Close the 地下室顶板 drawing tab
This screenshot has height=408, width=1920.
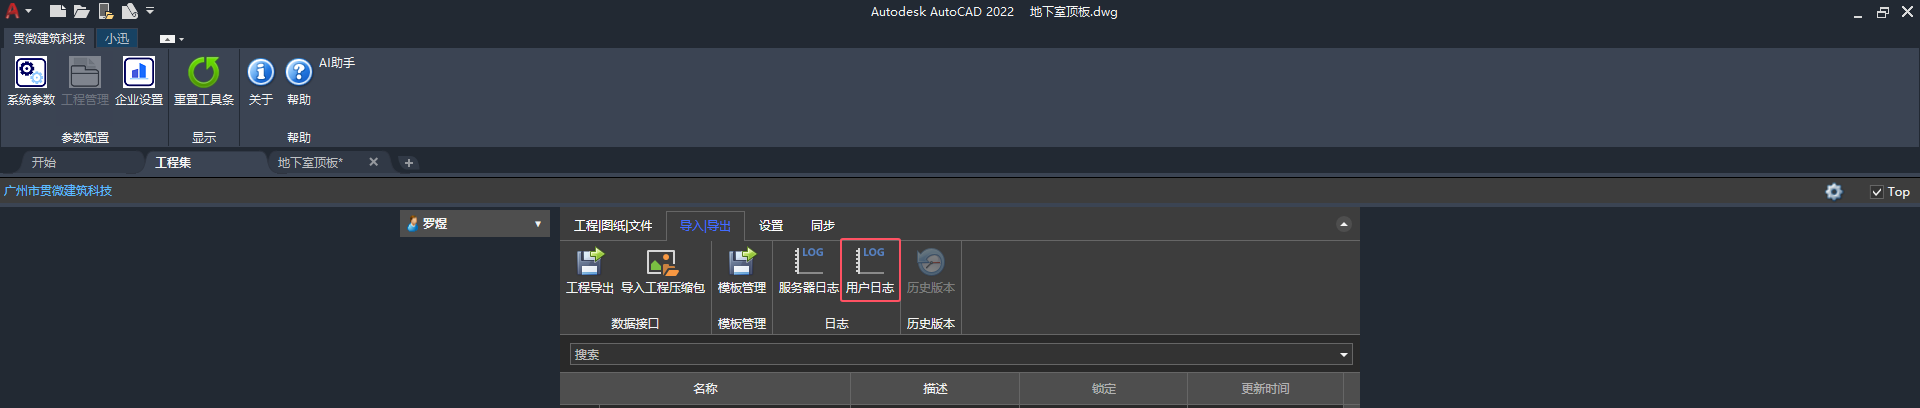tap(374, 162)
